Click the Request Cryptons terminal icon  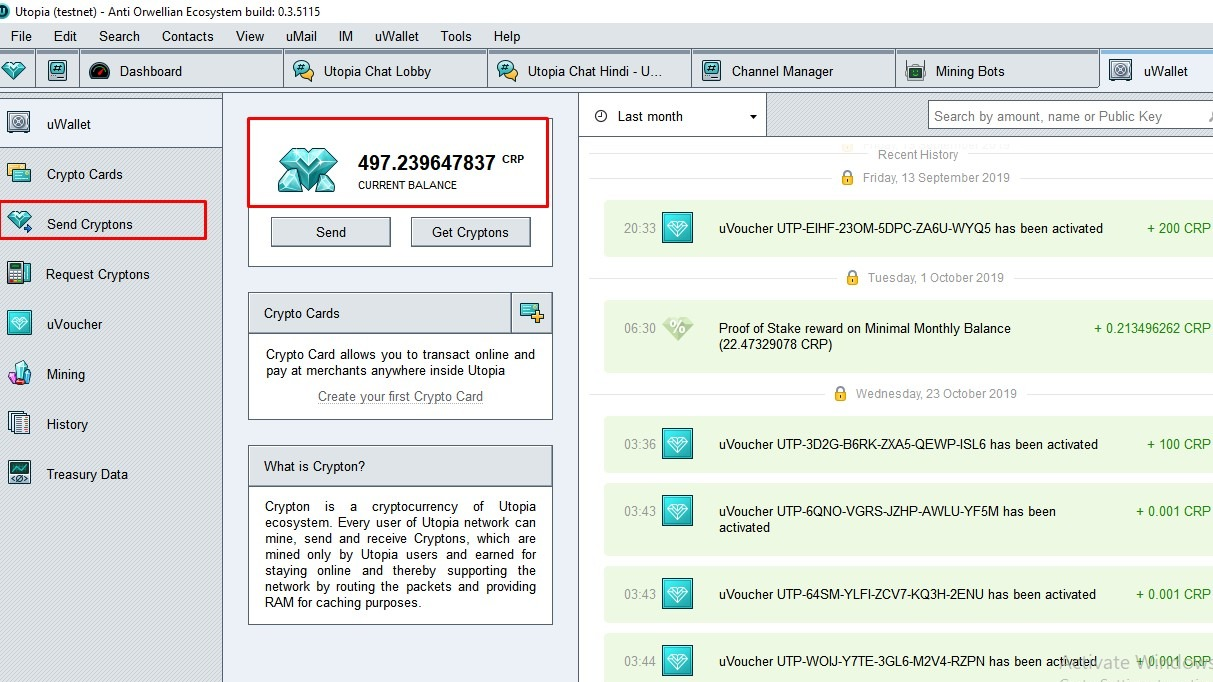pos(17,273)
